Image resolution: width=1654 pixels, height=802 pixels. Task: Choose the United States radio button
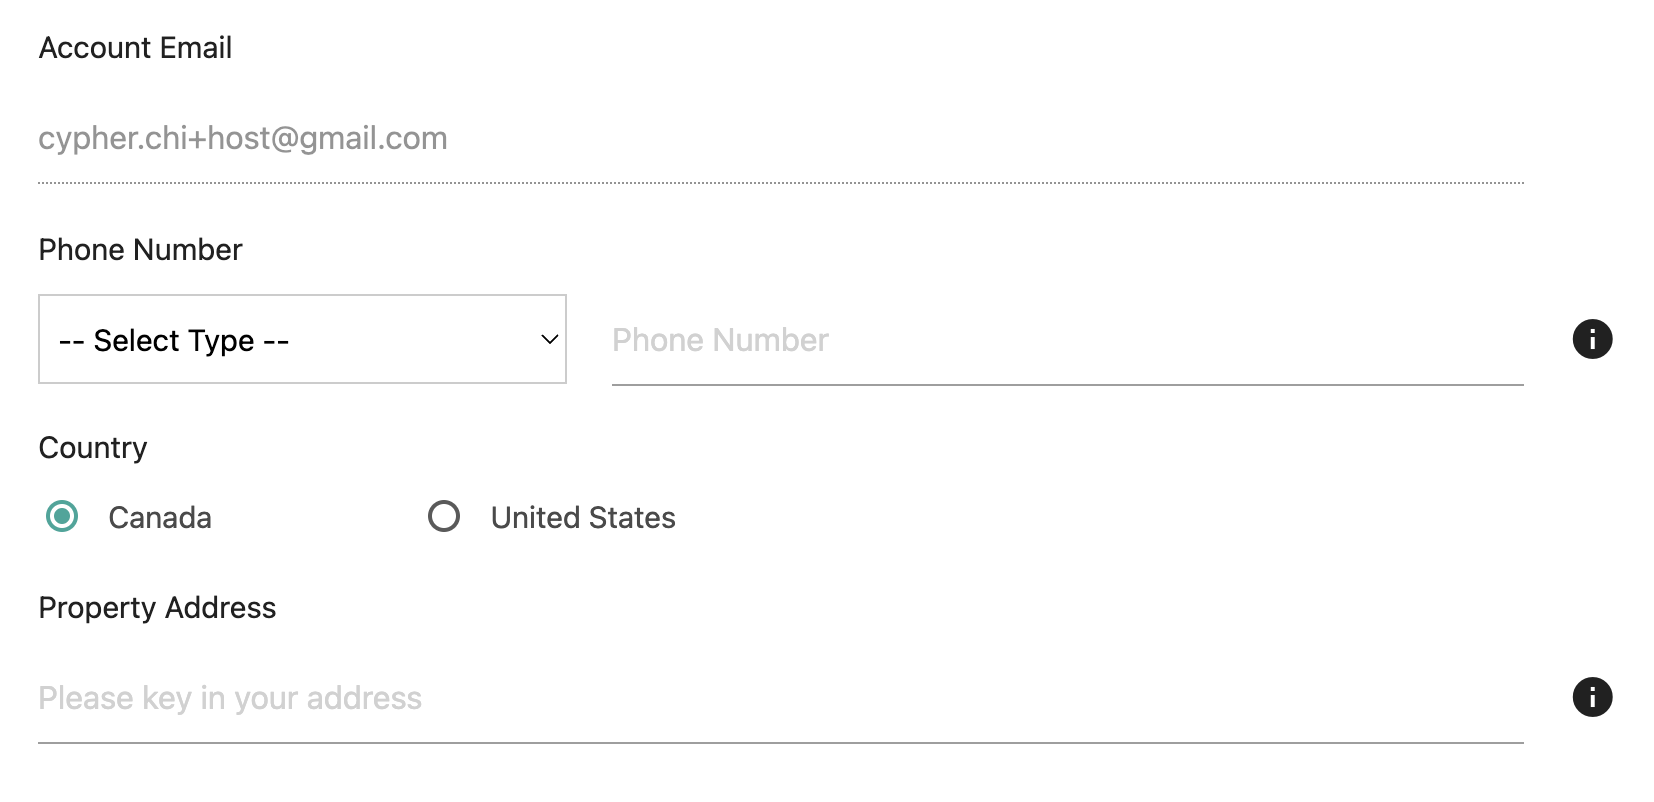(444, 517)
